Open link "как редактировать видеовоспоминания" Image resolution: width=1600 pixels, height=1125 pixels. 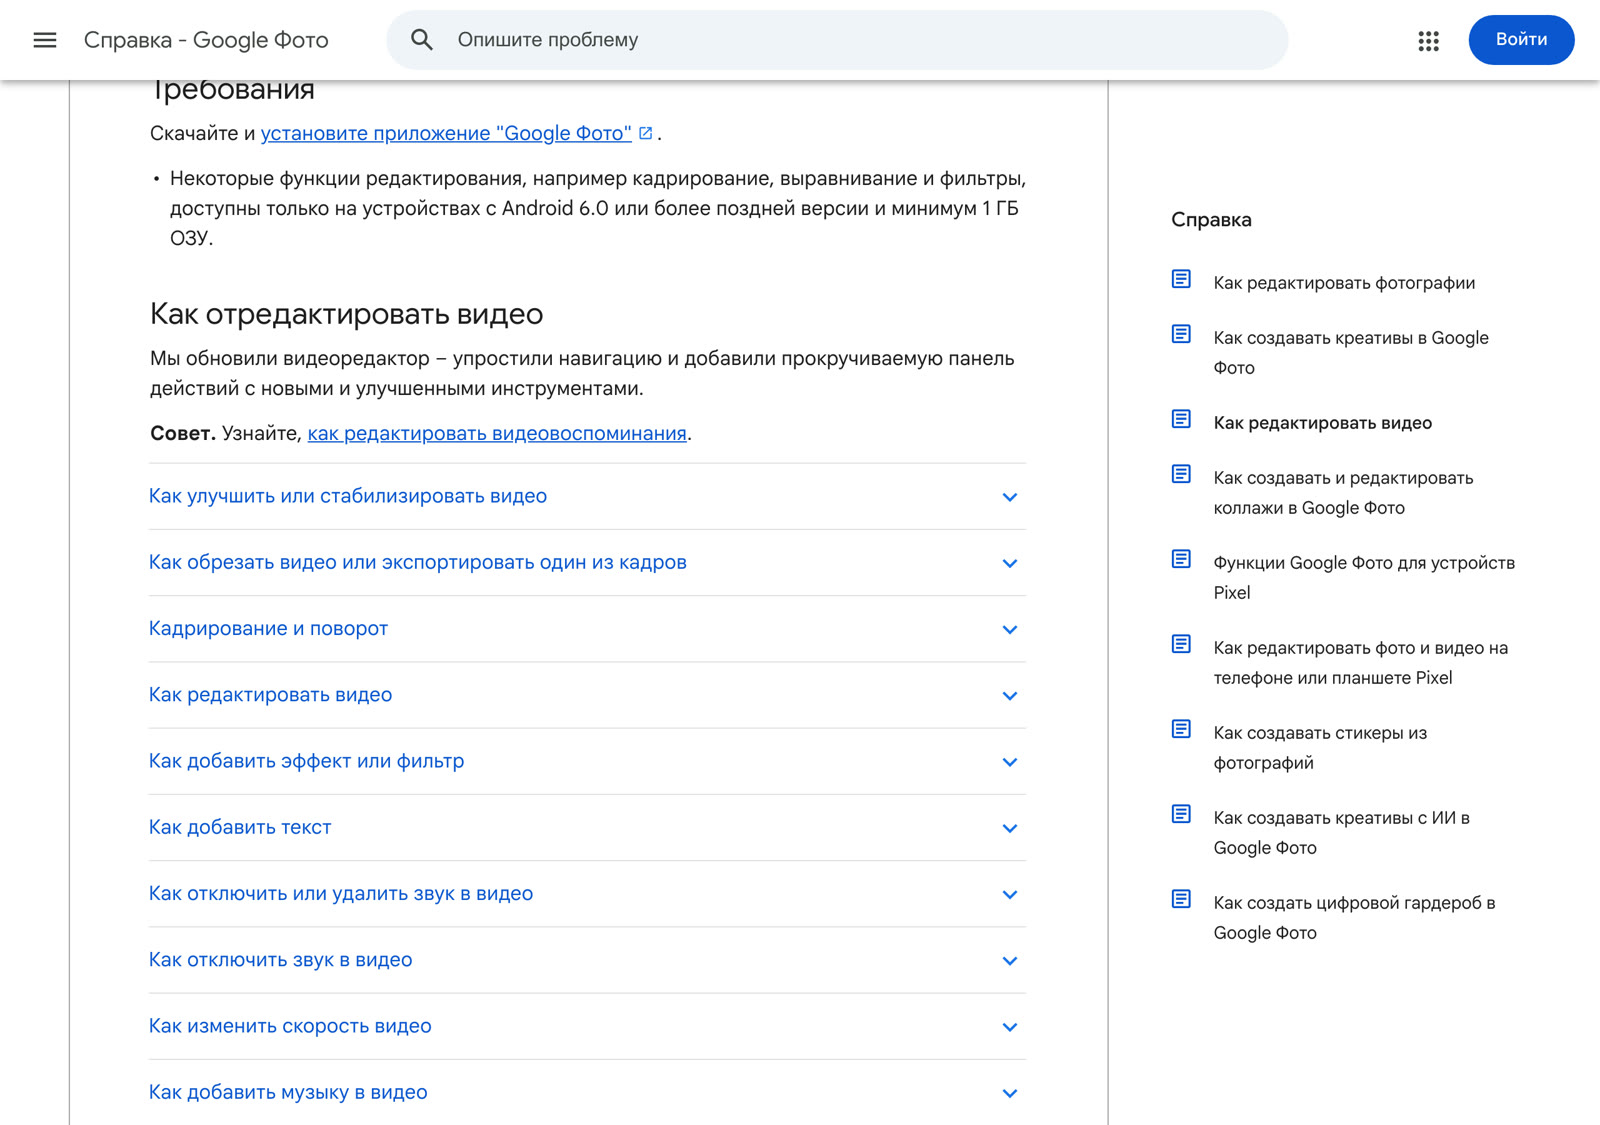click(x=497, y=433)
